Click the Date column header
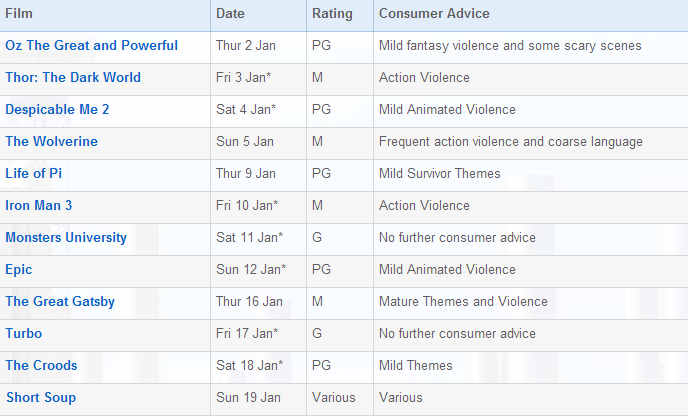688x416 pixels. [x=230, y=14]
